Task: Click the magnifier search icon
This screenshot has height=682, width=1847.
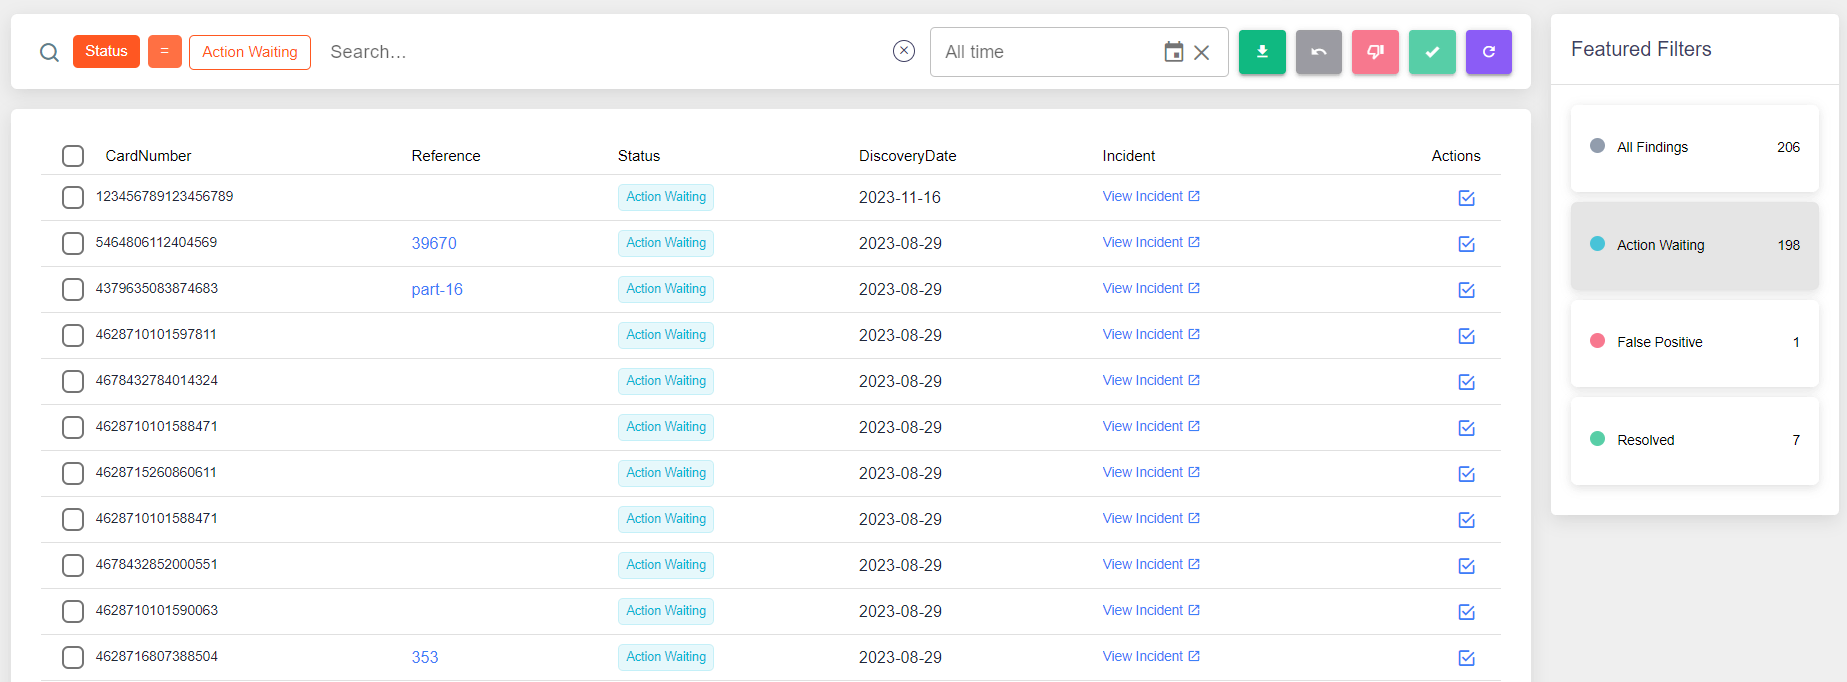Action: pos(49,52)
